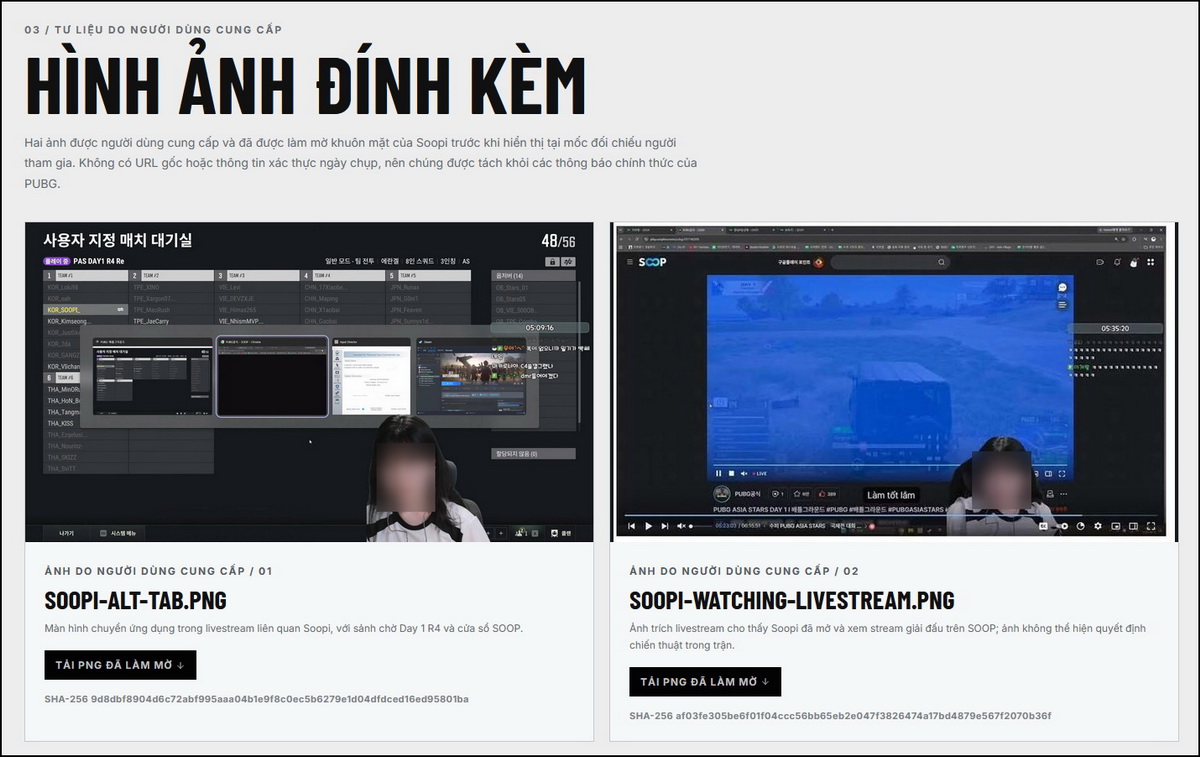
Task: Click fullscreen icon in bottom player bar
Action: coord(1150,526)
